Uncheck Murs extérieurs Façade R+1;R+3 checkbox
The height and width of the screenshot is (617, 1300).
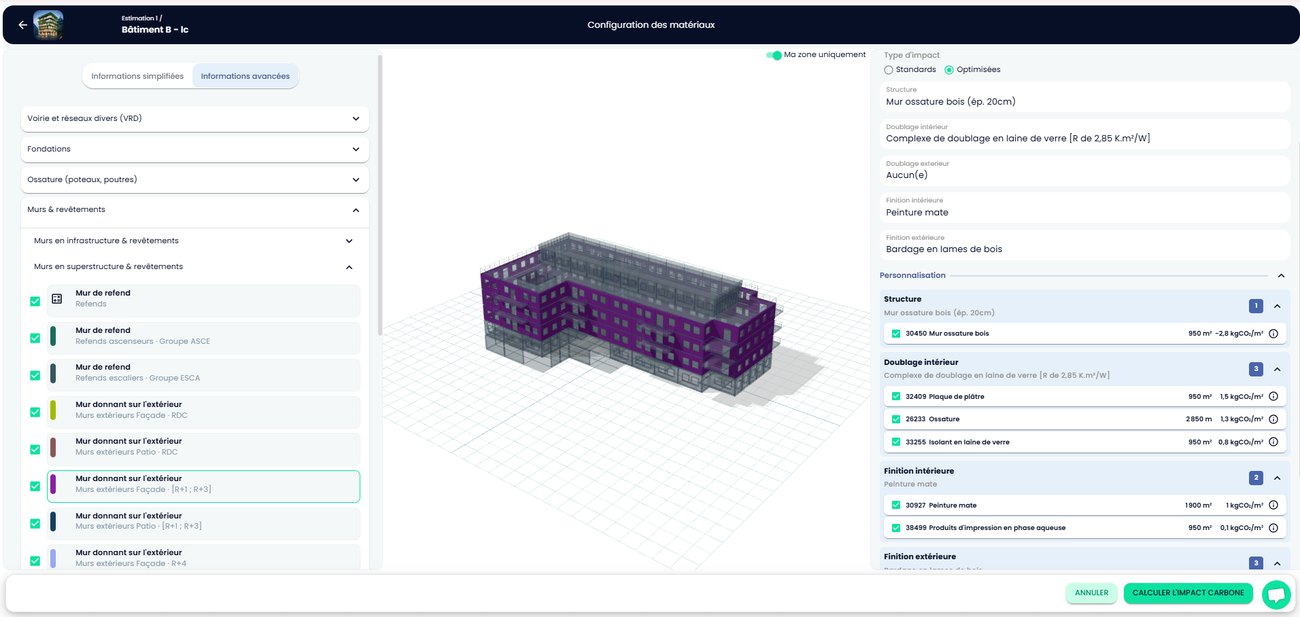pos(35,486)
